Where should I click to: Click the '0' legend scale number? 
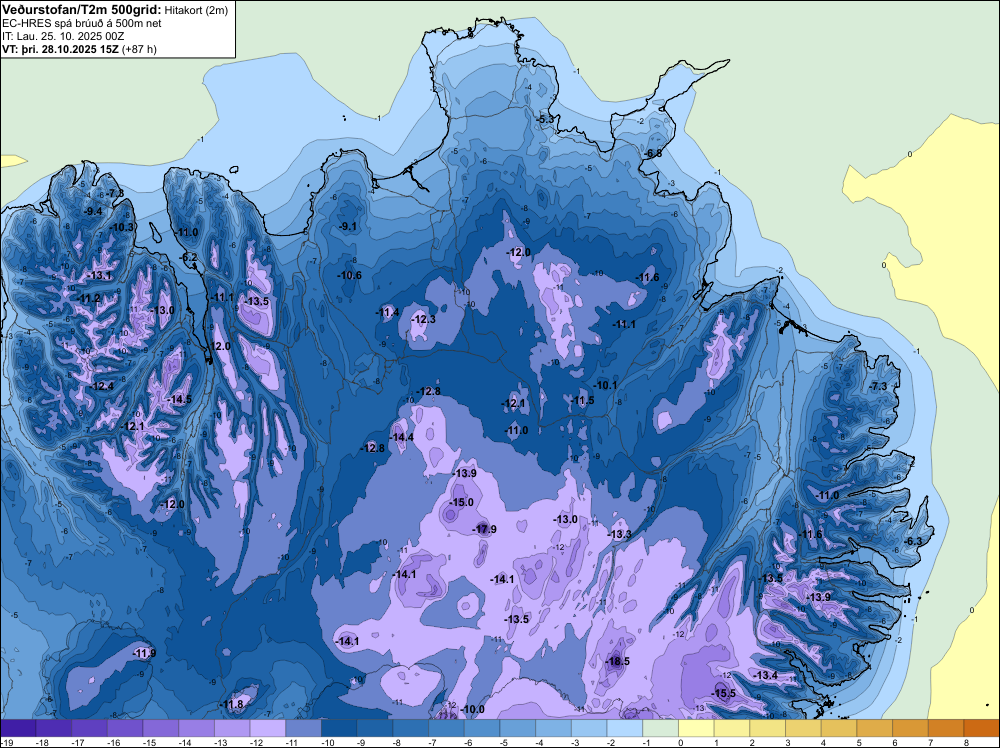[680, 743]
